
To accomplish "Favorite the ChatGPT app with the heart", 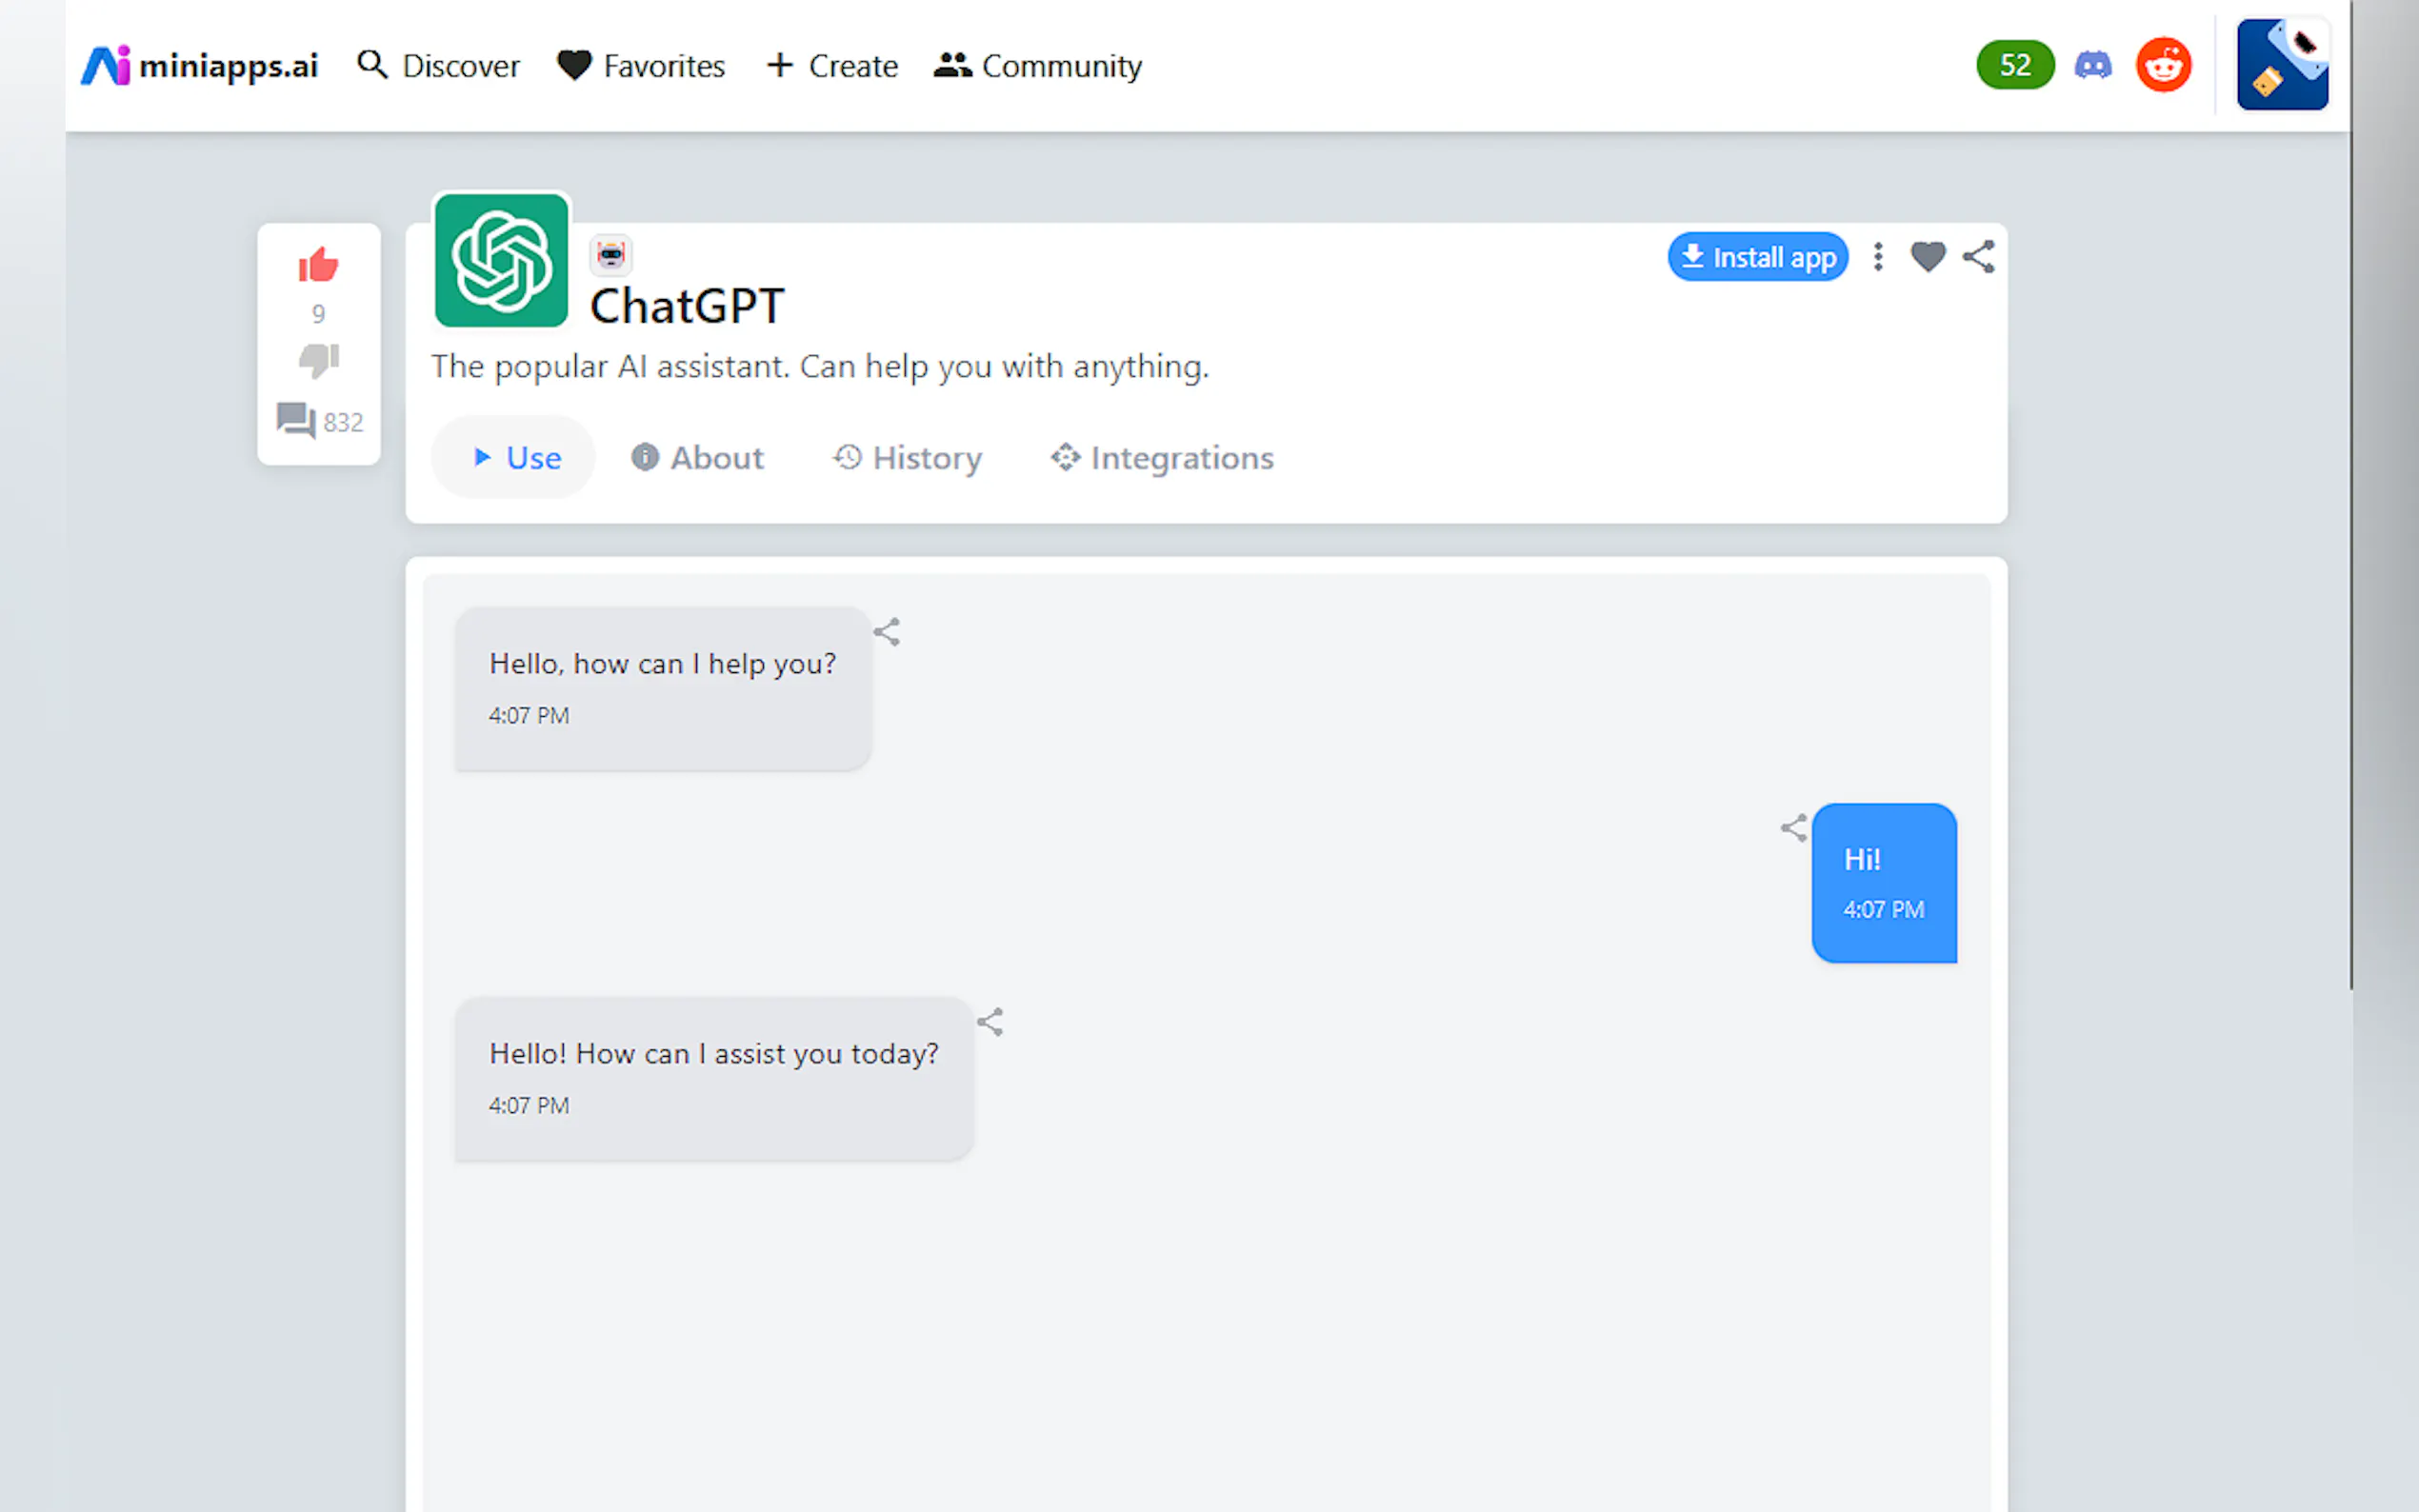I will 1927,256.
